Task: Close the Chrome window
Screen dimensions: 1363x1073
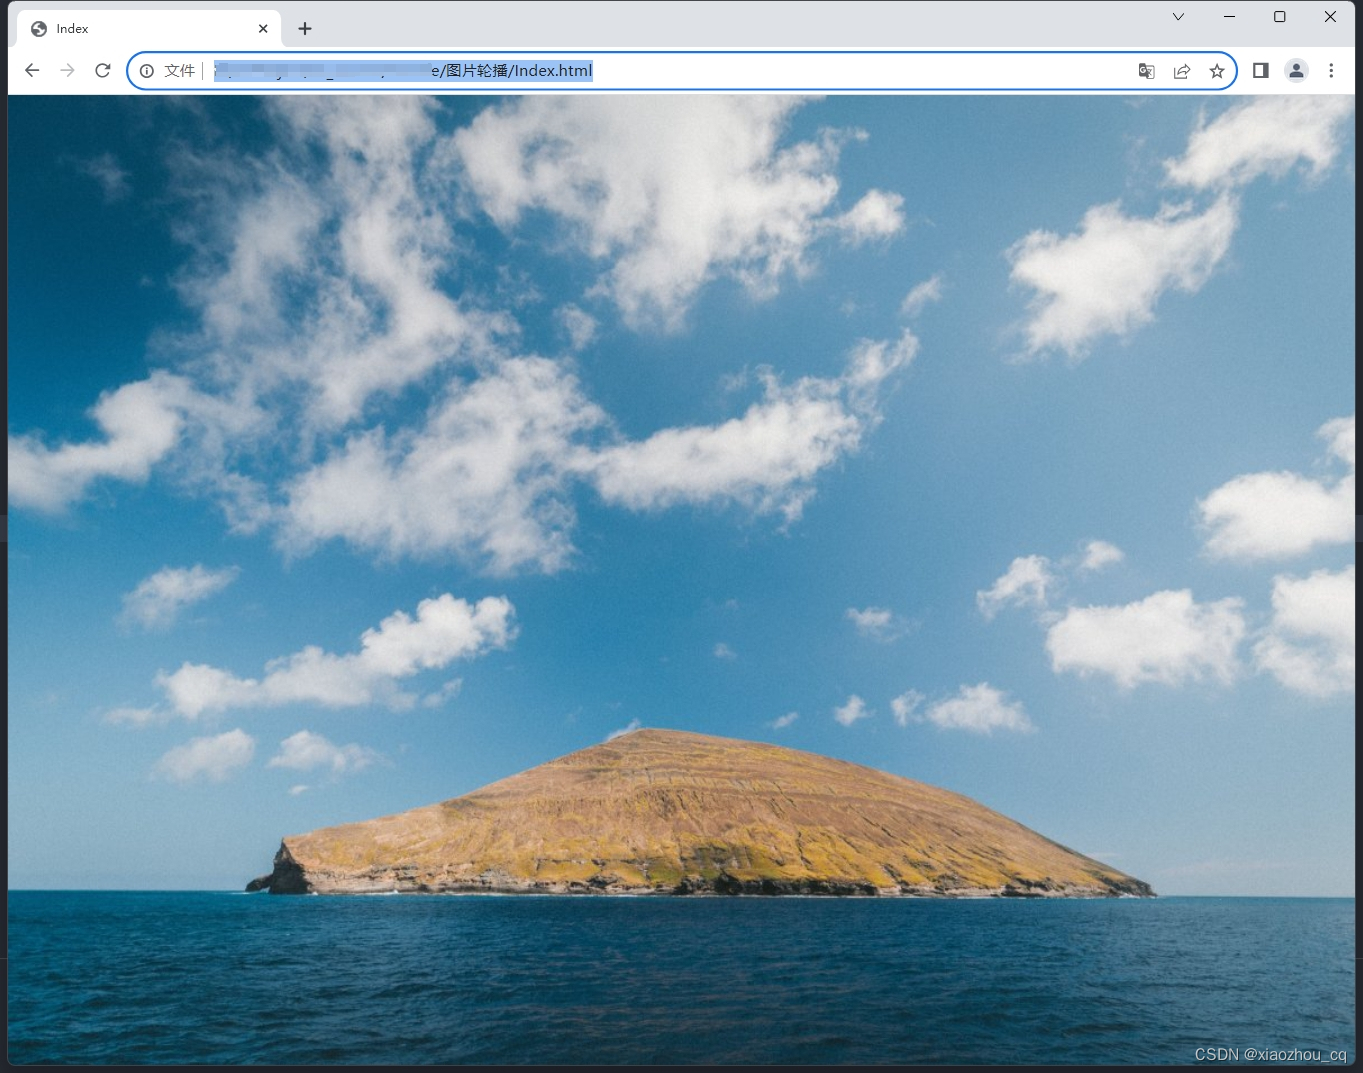Action: tap(1330, 16)
